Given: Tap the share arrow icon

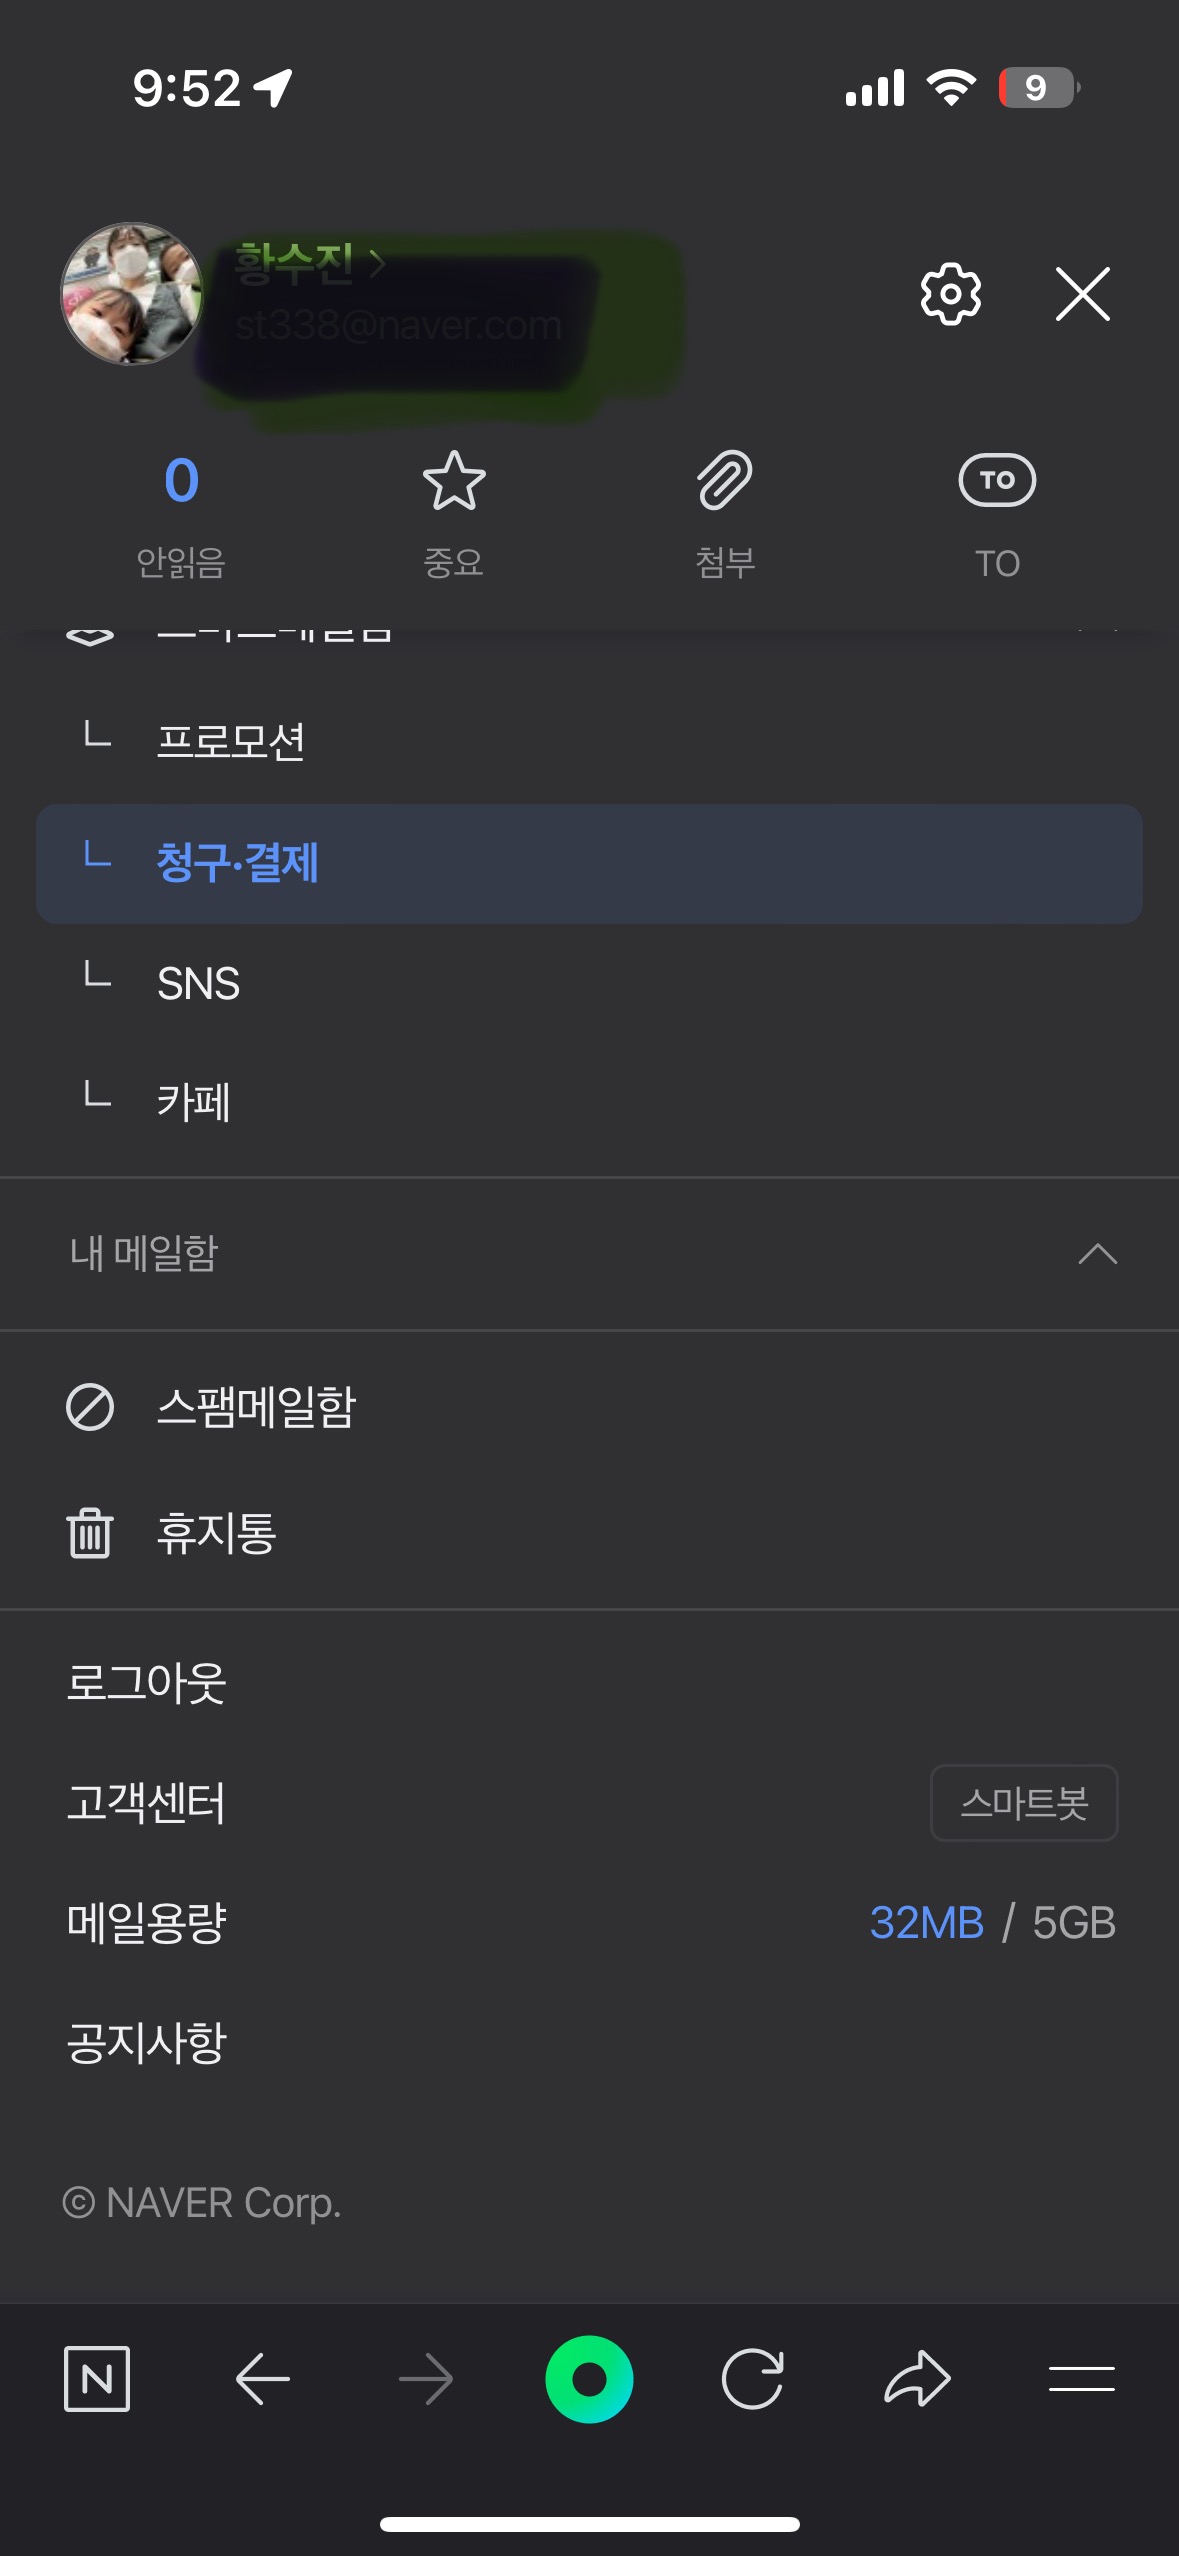Looking at the screenshot, I should (917, 2379).
